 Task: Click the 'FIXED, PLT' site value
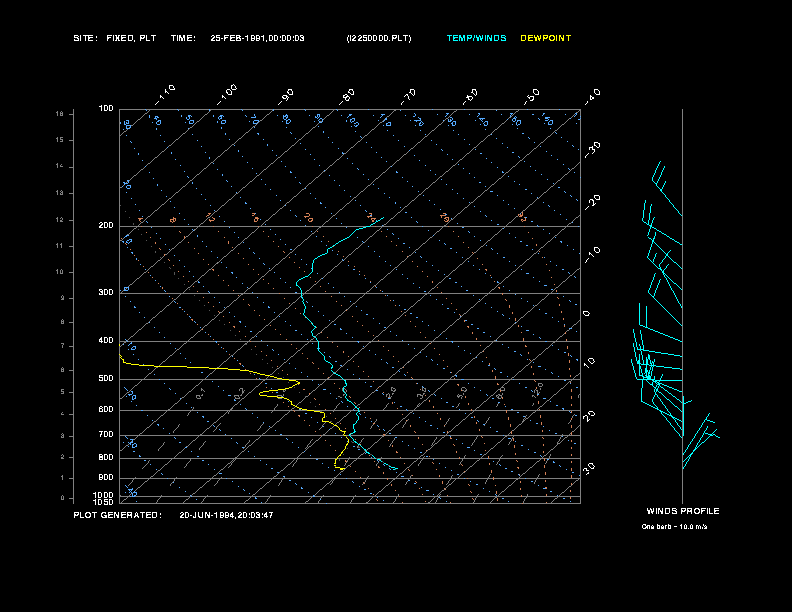point(131,38)
